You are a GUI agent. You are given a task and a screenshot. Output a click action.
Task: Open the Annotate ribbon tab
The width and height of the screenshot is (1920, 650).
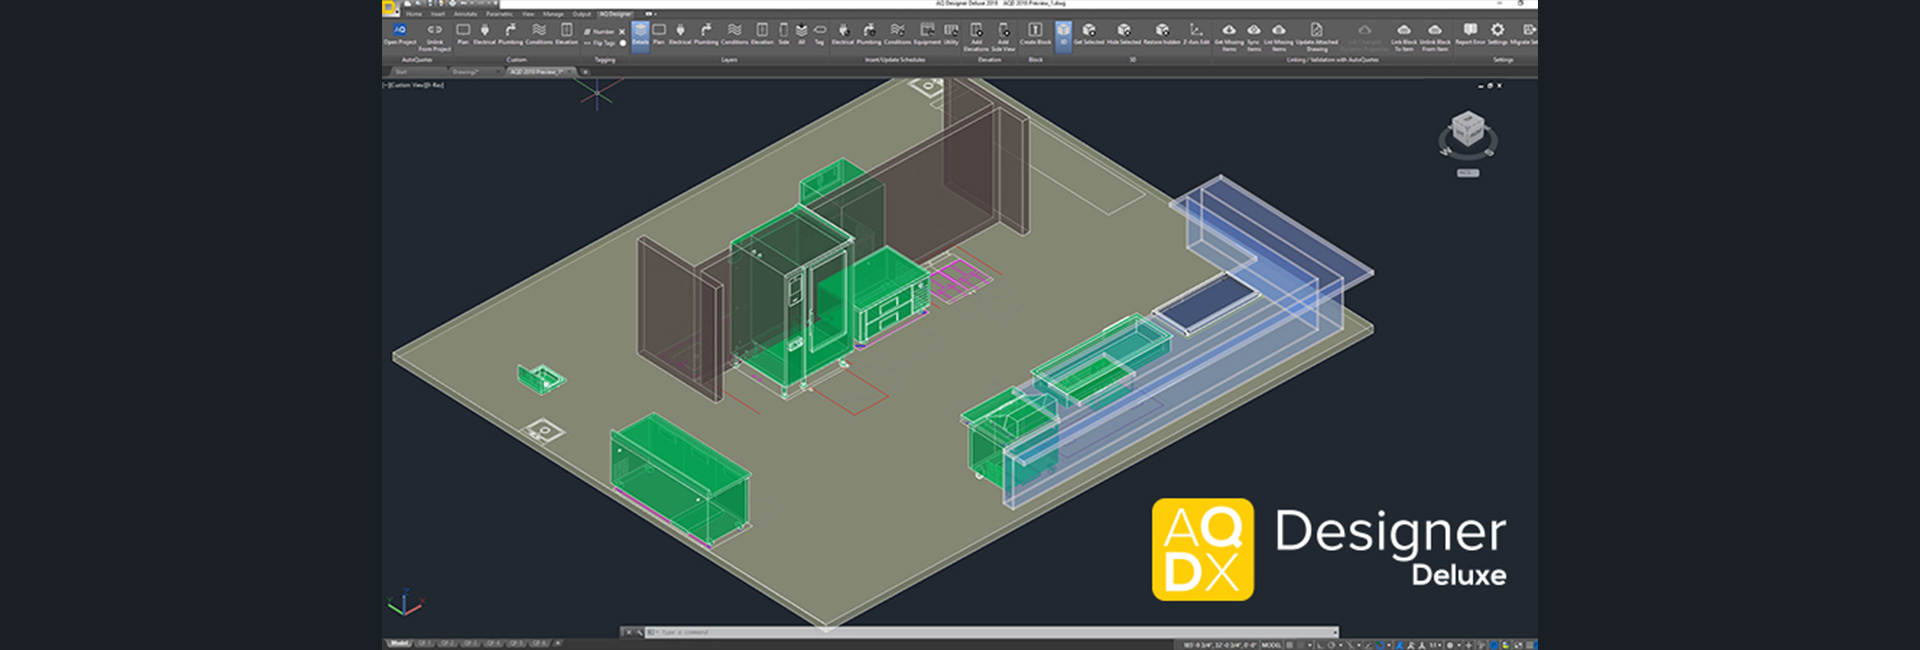coord(466,14)
